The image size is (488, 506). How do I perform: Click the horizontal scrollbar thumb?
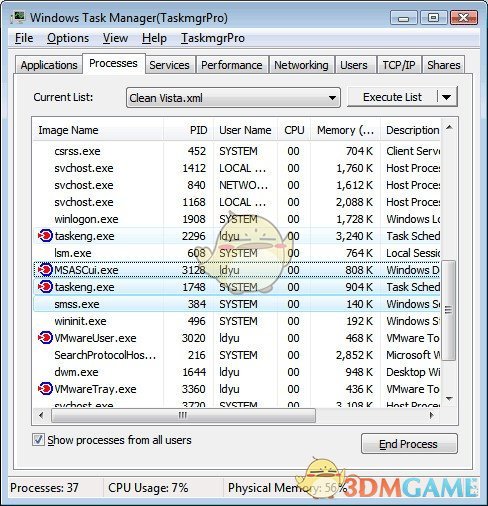tap(183, 416)
